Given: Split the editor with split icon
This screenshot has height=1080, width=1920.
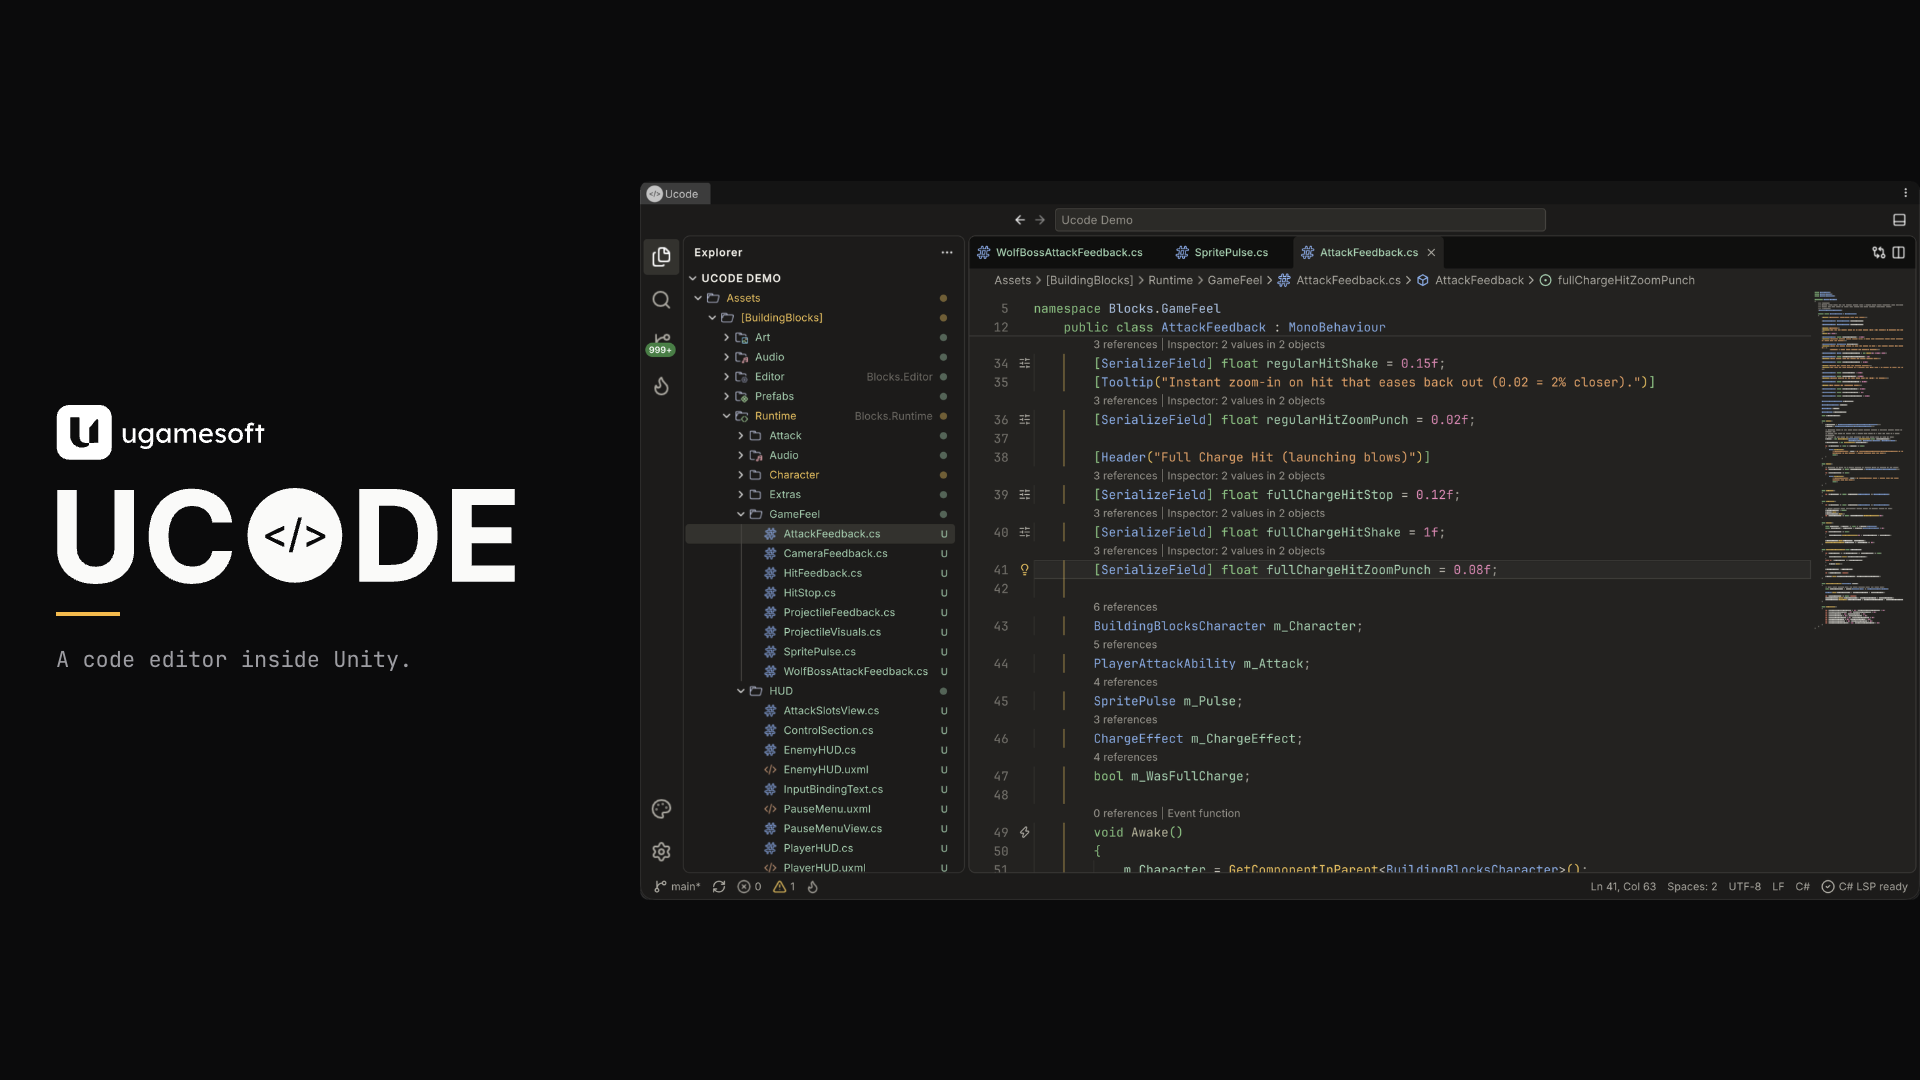Looking at the screenshot, I should [x=1899, y=253].
